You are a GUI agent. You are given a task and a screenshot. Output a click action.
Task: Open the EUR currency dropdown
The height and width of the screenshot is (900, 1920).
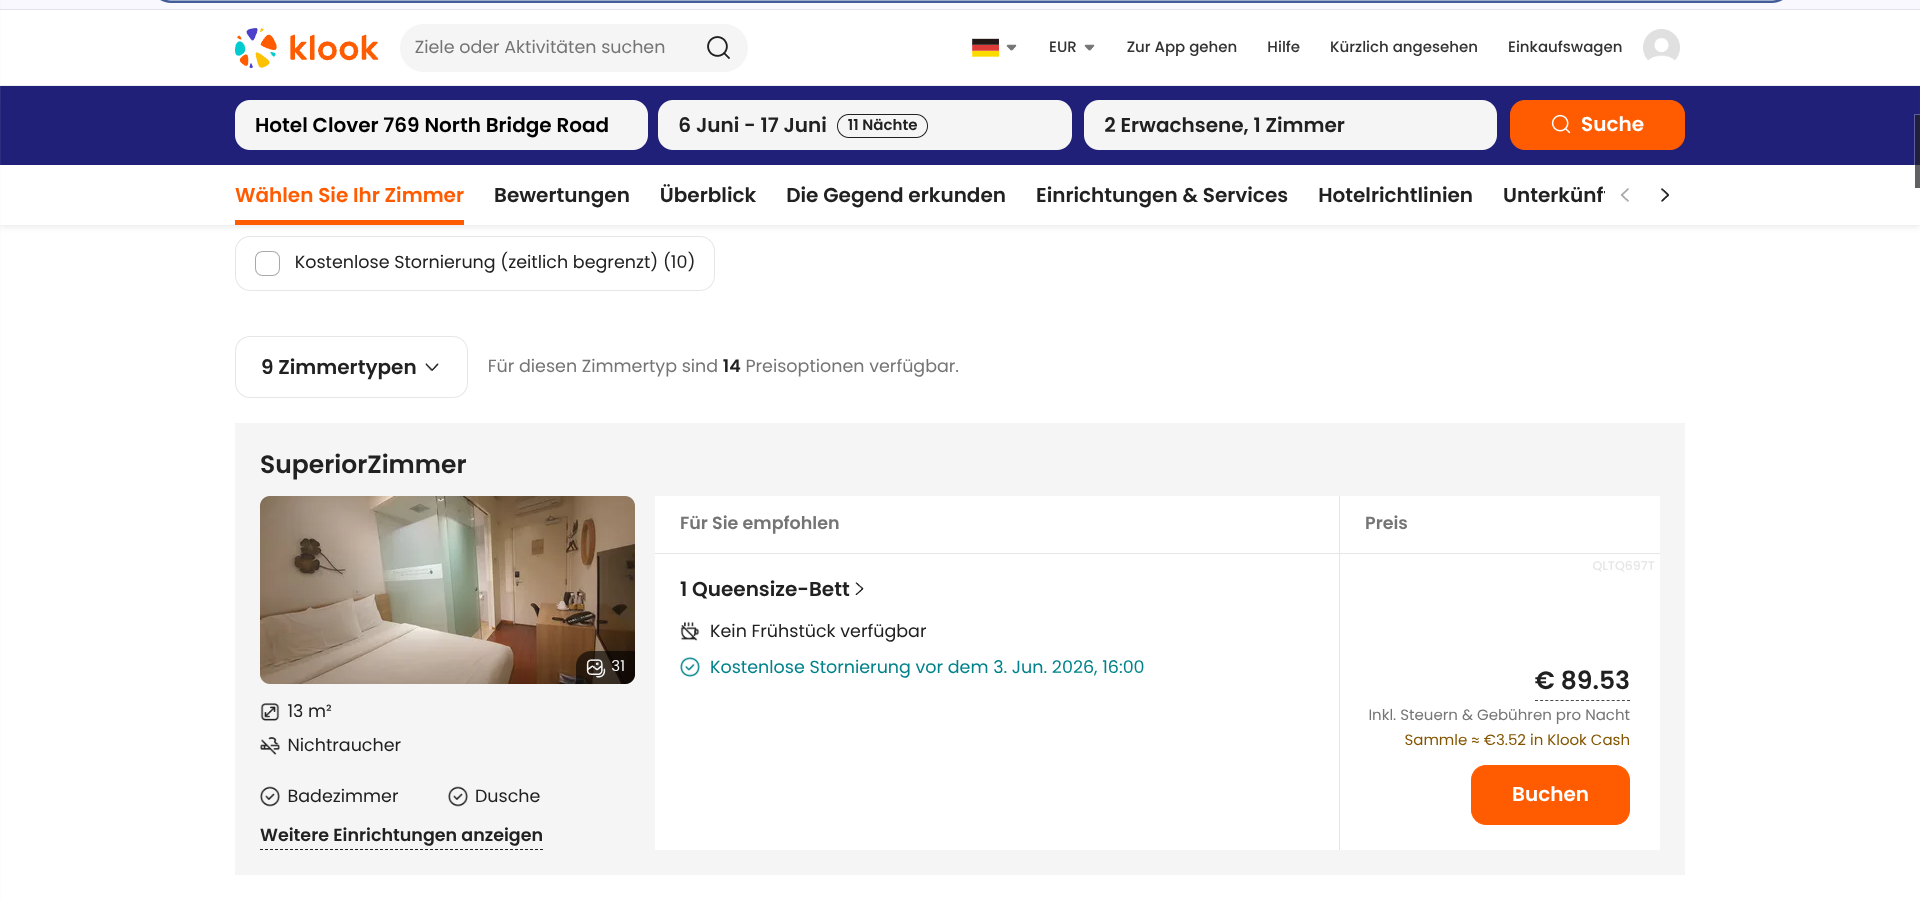click(x=1071, y=47)
